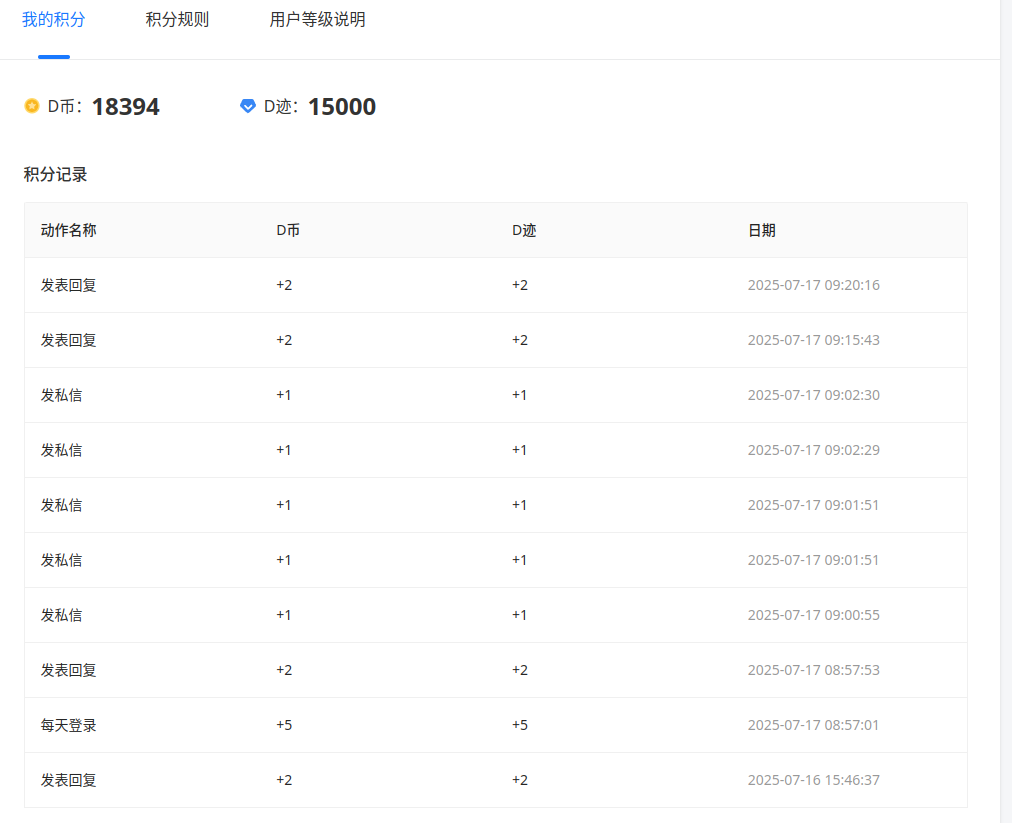Select the date 2025-07-17 08:57:53
This screenshot has height=823, width=1012.
point(814,670)
